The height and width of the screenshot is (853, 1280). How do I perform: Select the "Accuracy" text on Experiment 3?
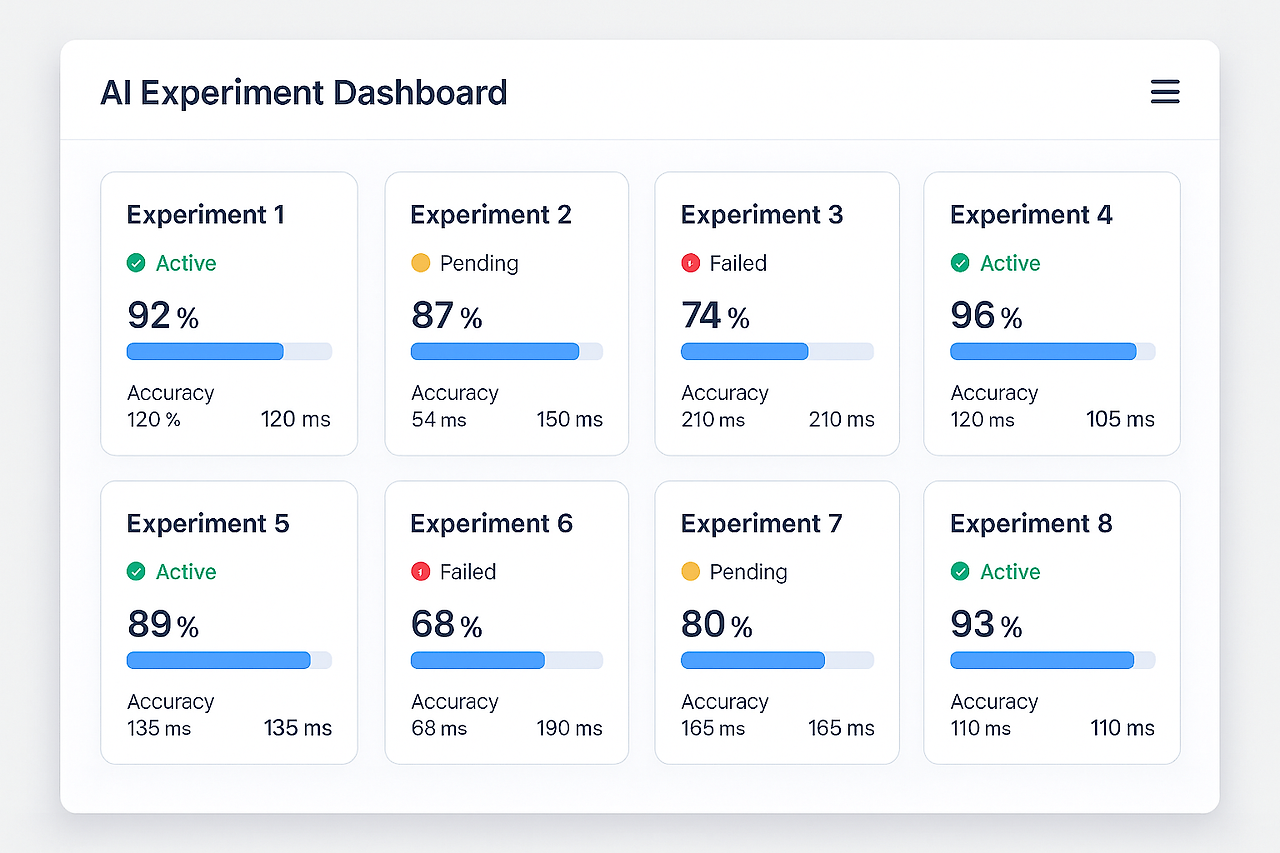click(x=725, y=393)
